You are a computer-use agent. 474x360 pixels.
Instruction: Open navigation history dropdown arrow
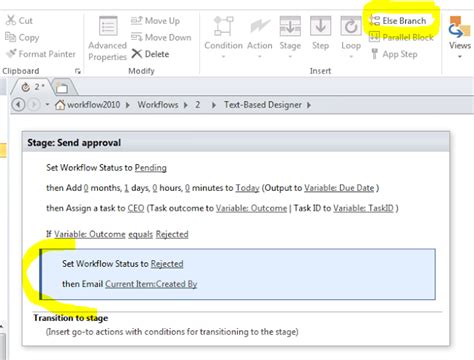click(x=47, y=105)
